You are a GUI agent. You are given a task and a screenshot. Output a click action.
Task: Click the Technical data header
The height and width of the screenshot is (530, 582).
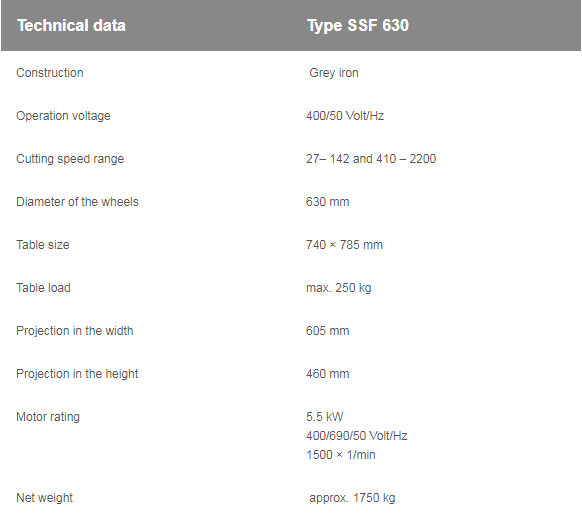pyautogui.click(x=71, y=26)
